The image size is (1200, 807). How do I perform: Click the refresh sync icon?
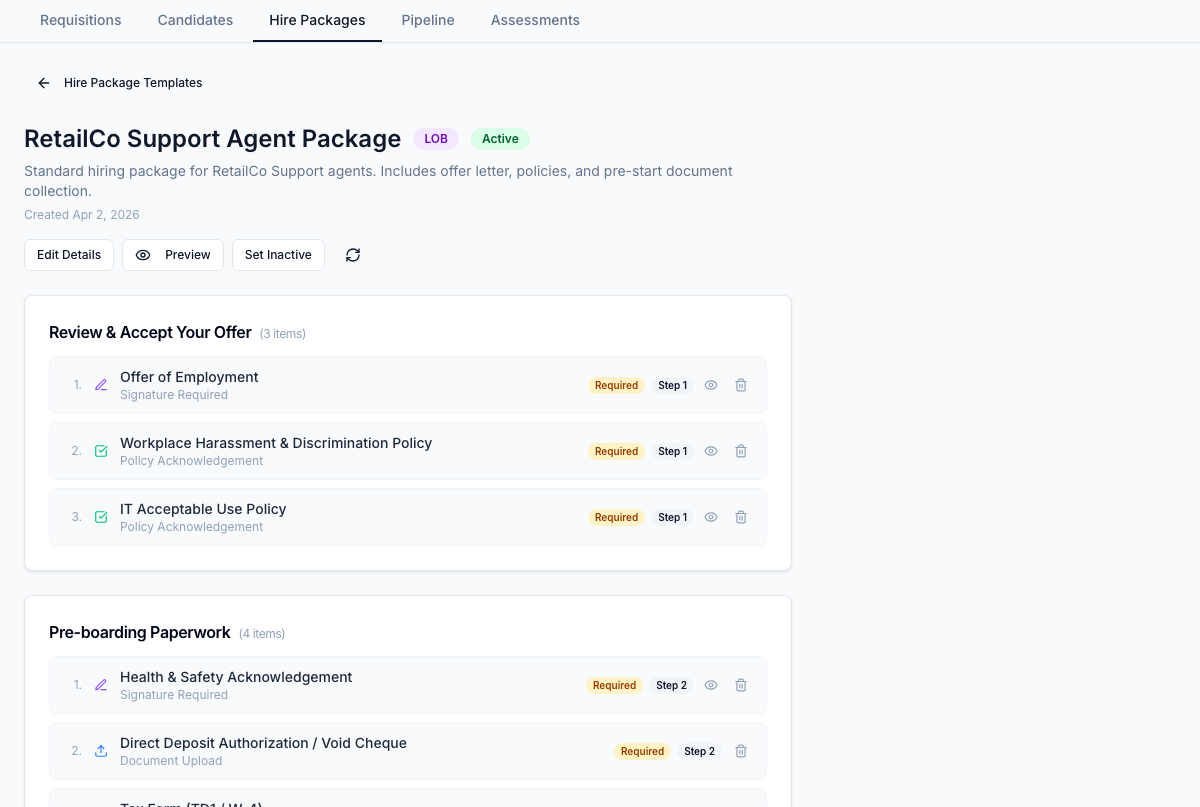(x=353, y=255)
